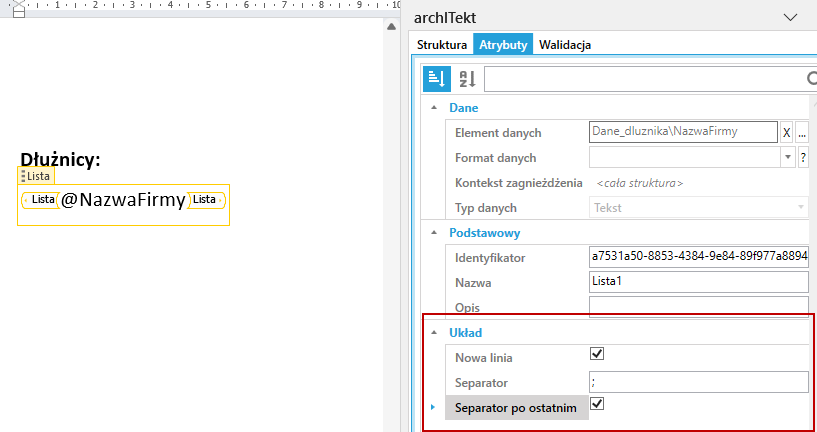This screenshot has height=432, width=817.
Task: Click the Układ section header
Action: (x=466, y=332)
